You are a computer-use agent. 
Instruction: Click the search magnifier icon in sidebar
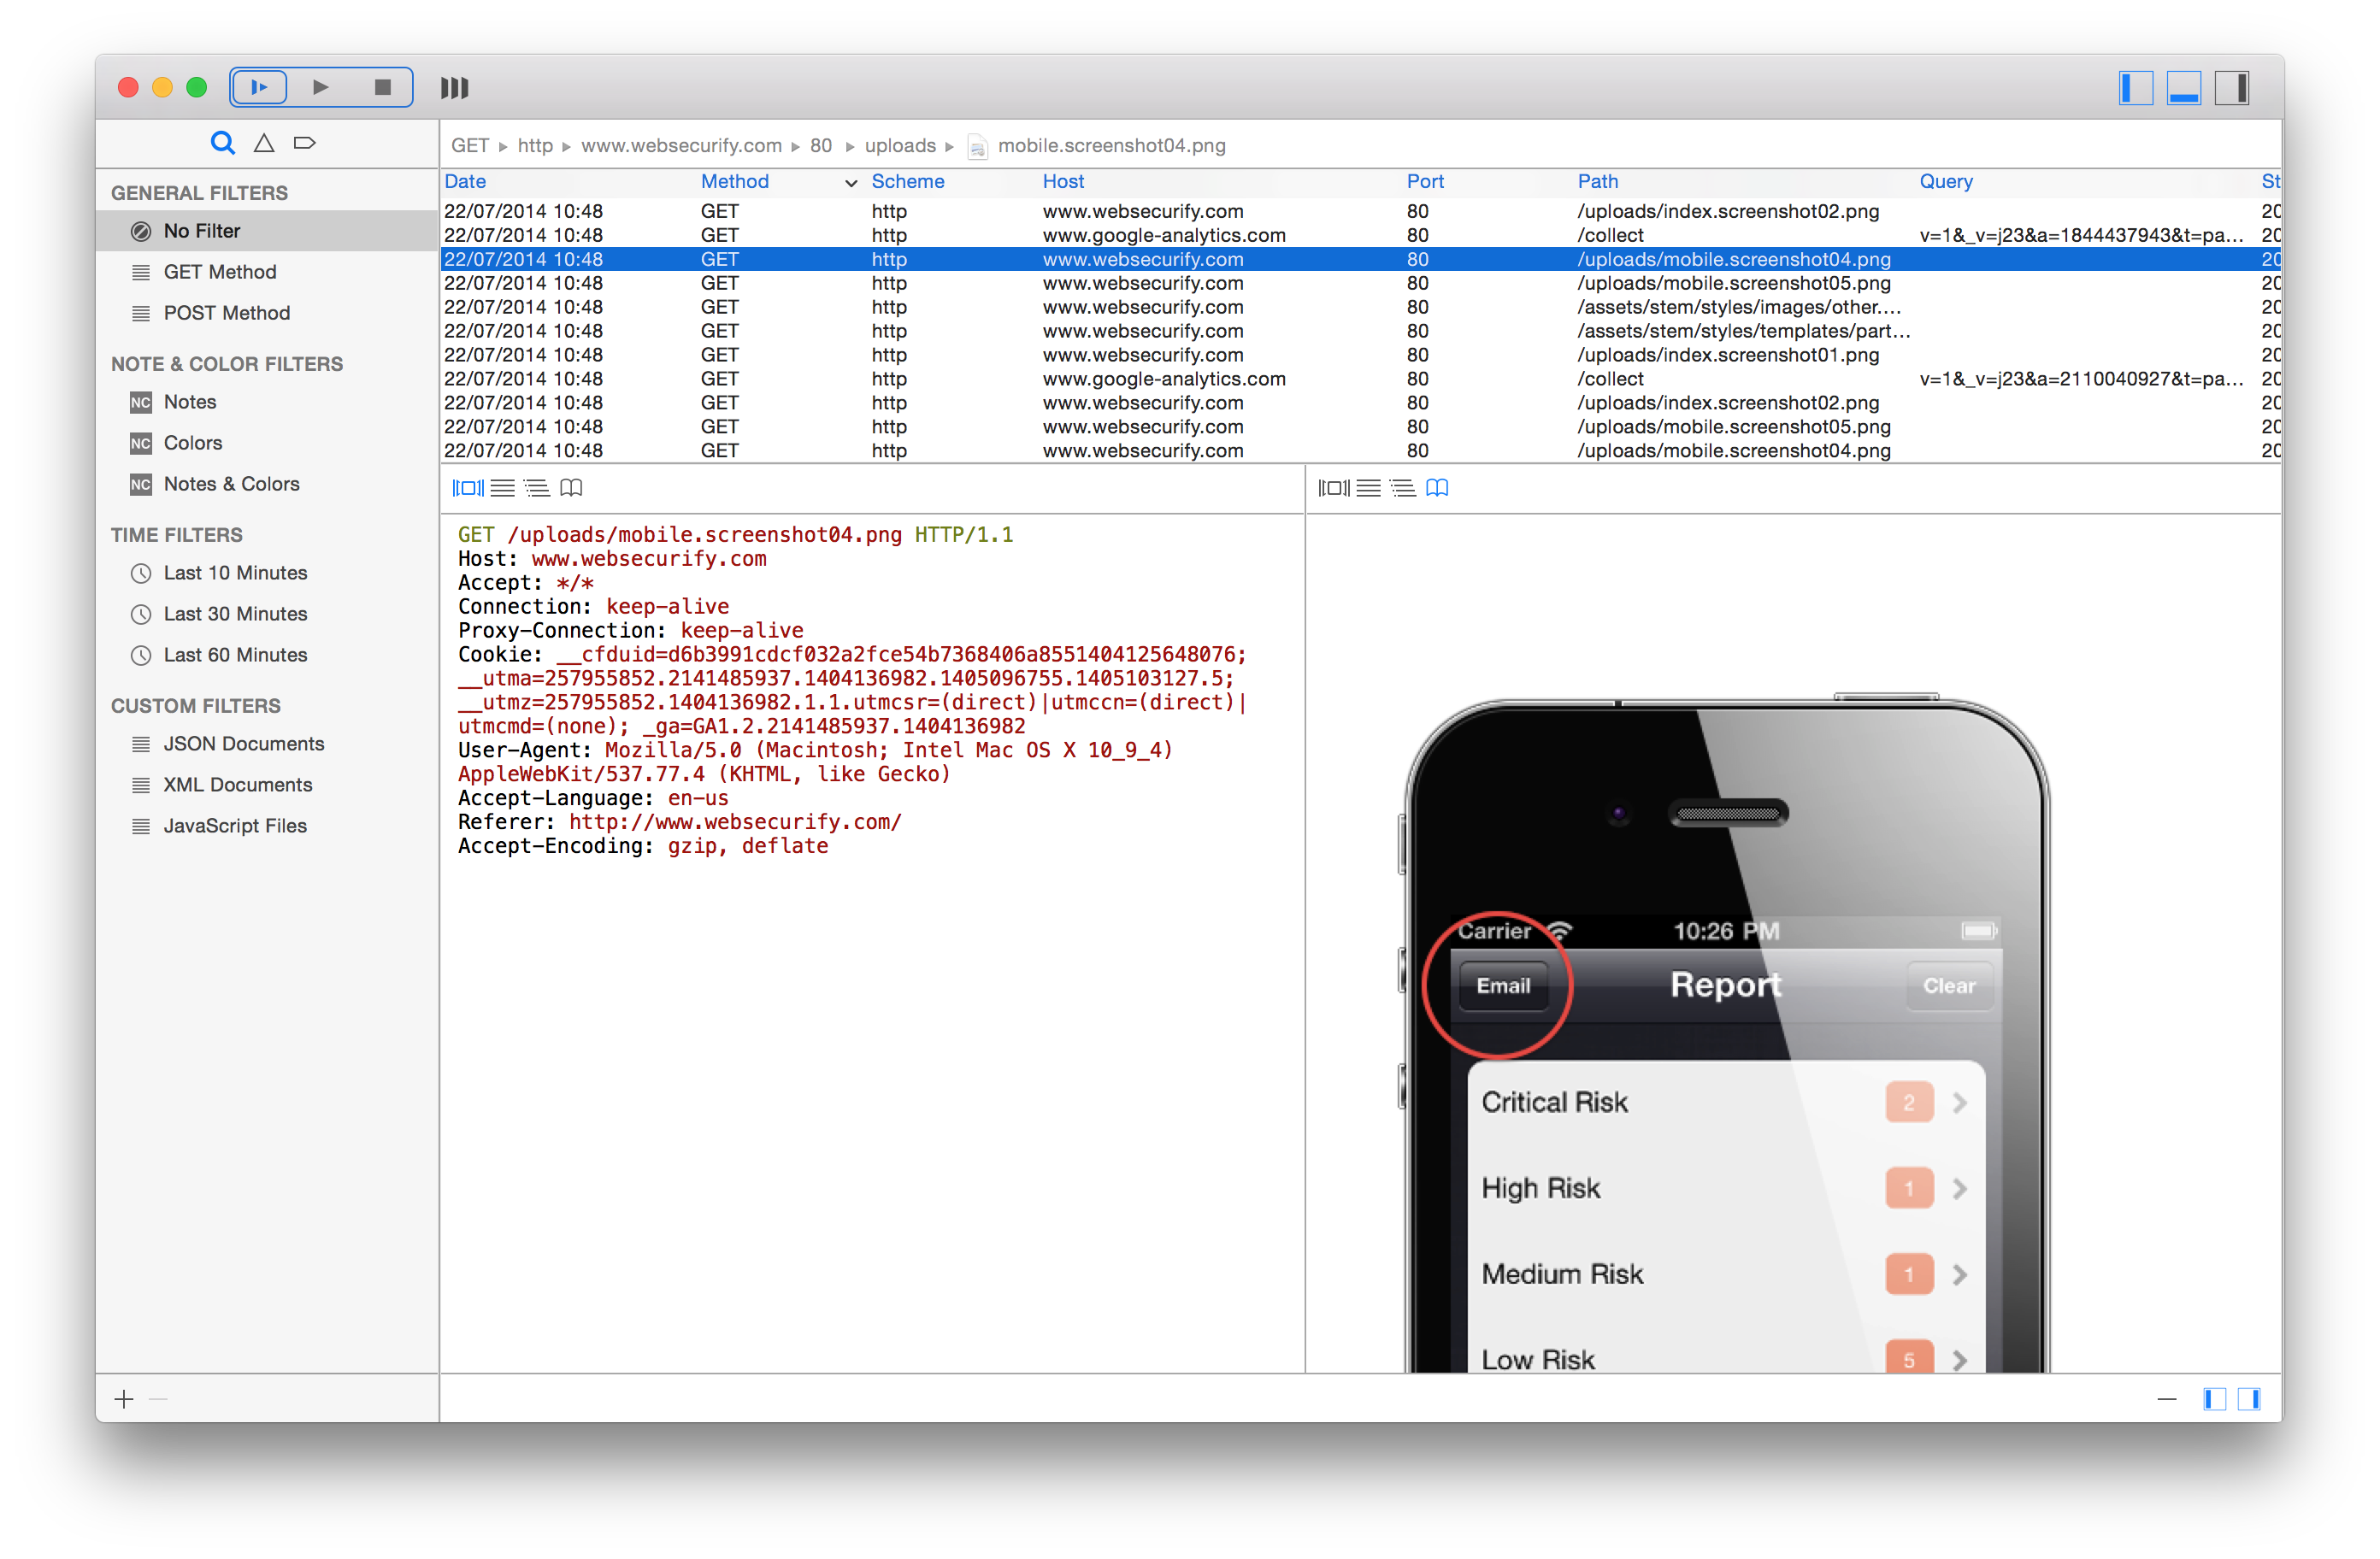point(222,143)
